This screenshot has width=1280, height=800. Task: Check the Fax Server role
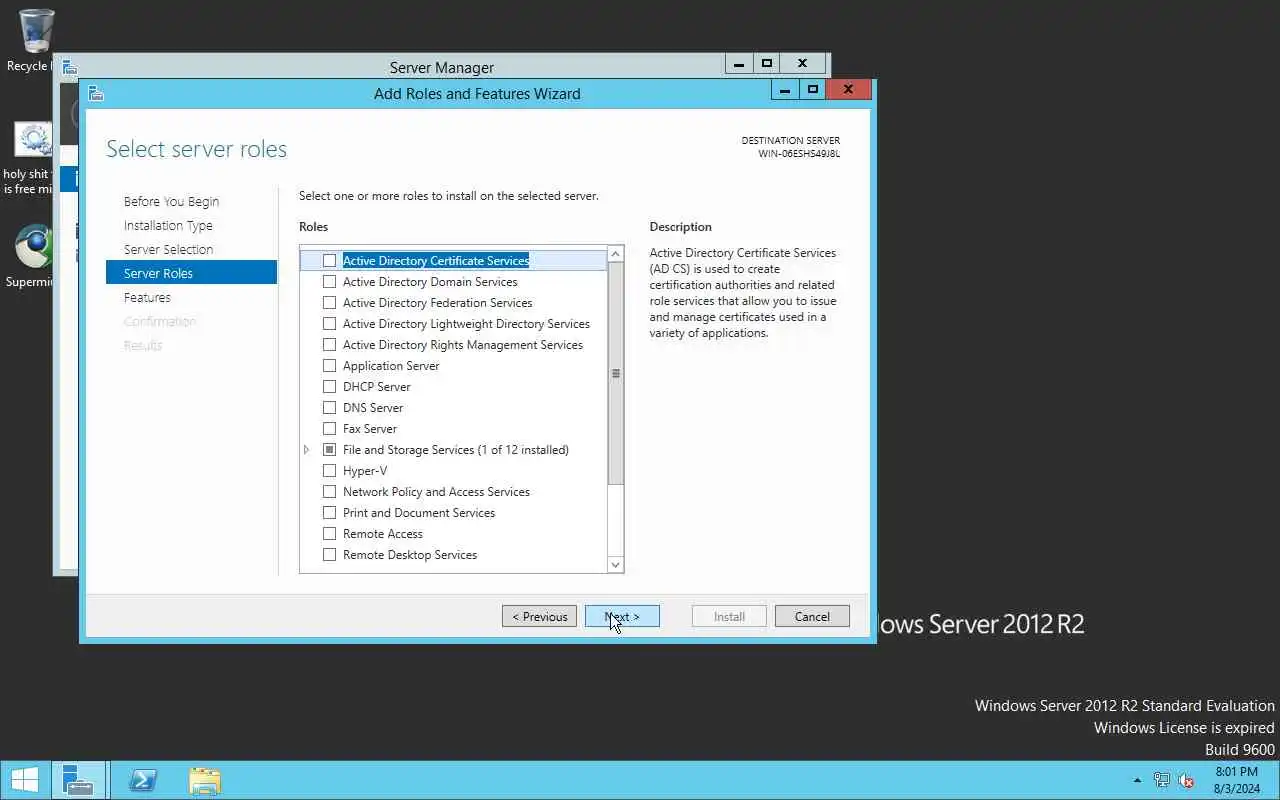[x=329, y=428]
